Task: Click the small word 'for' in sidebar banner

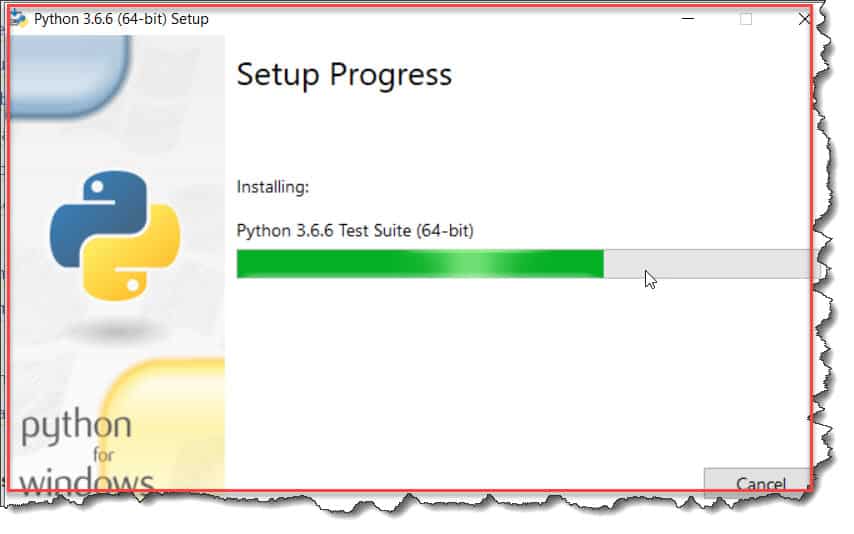Action: coord(103,454)
